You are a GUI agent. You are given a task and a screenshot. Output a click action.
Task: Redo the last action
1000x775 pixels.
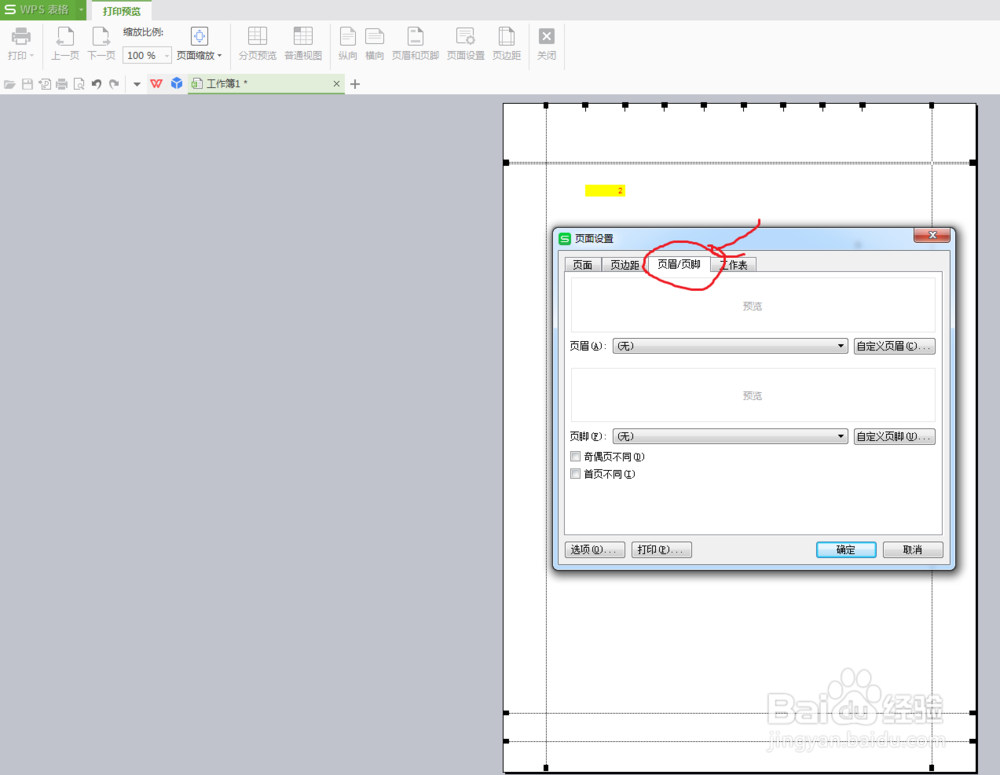[x=114, y=84]
